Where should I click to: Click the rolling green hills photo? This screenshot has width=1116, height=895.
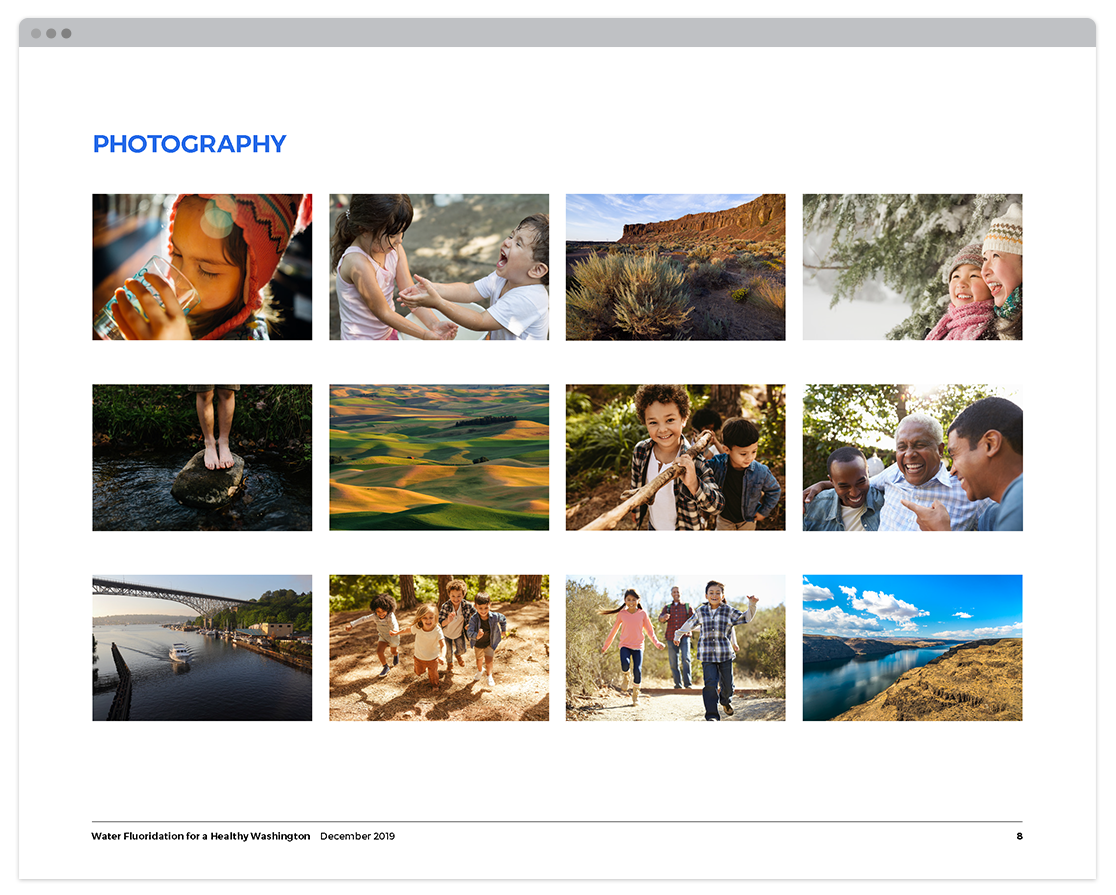click(x=439, y=457)
